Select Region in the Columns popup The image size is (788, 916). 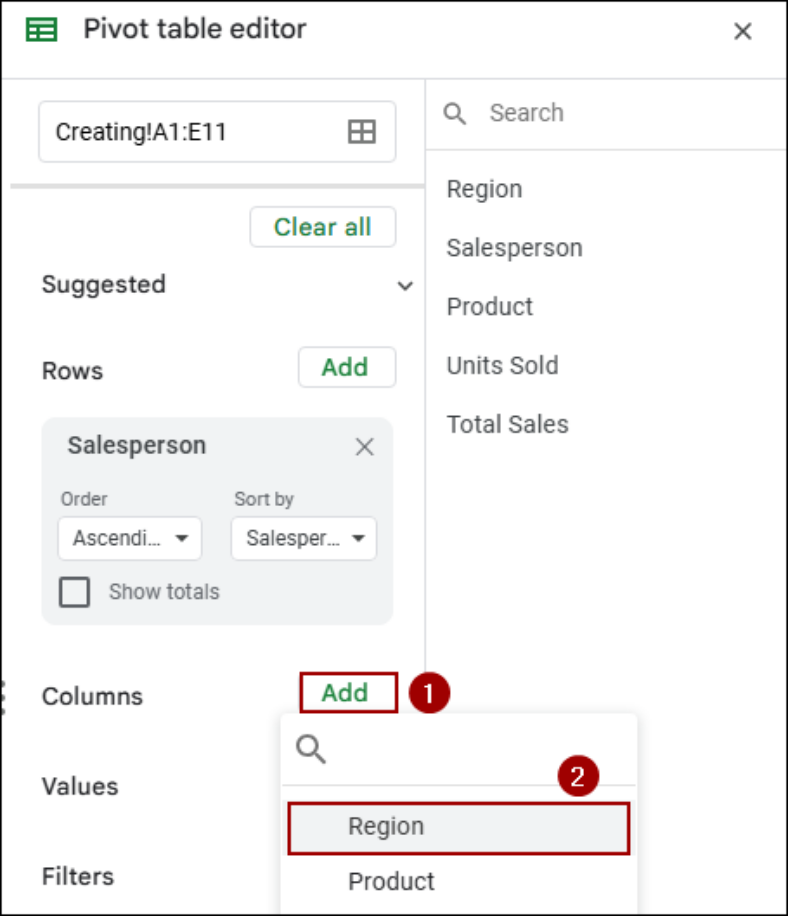pyautogui.click(x=459, y=828)
